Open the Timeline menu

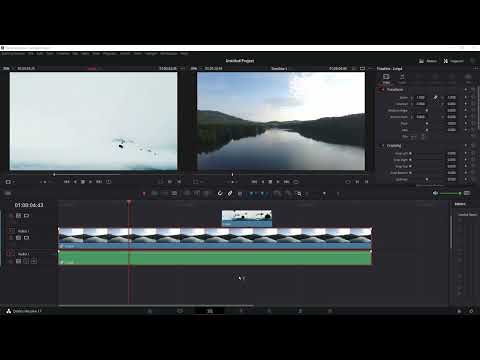pos(62,53)
